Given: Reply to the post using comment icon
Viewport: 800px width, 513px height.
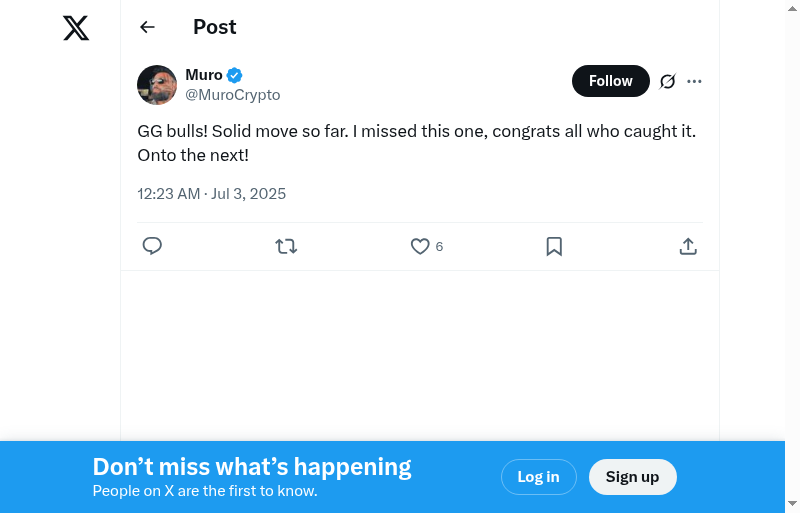Looking at the screenshot, I should (x=152, y=246).
